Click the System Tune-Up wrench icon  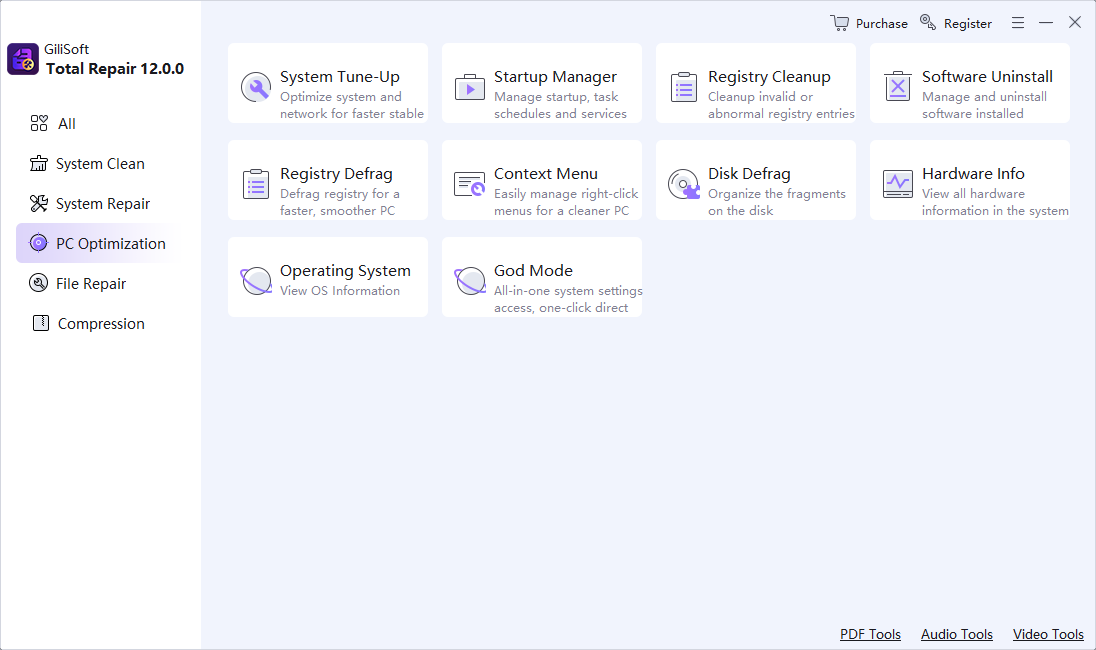(256, 87)
